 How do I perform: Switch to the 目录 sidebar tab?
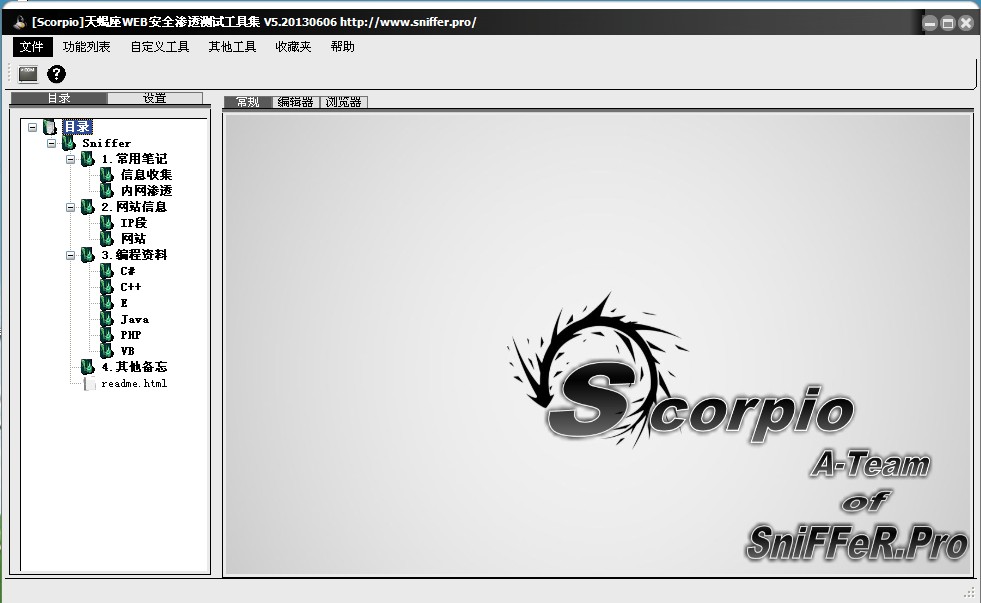[x=59, y=98]
